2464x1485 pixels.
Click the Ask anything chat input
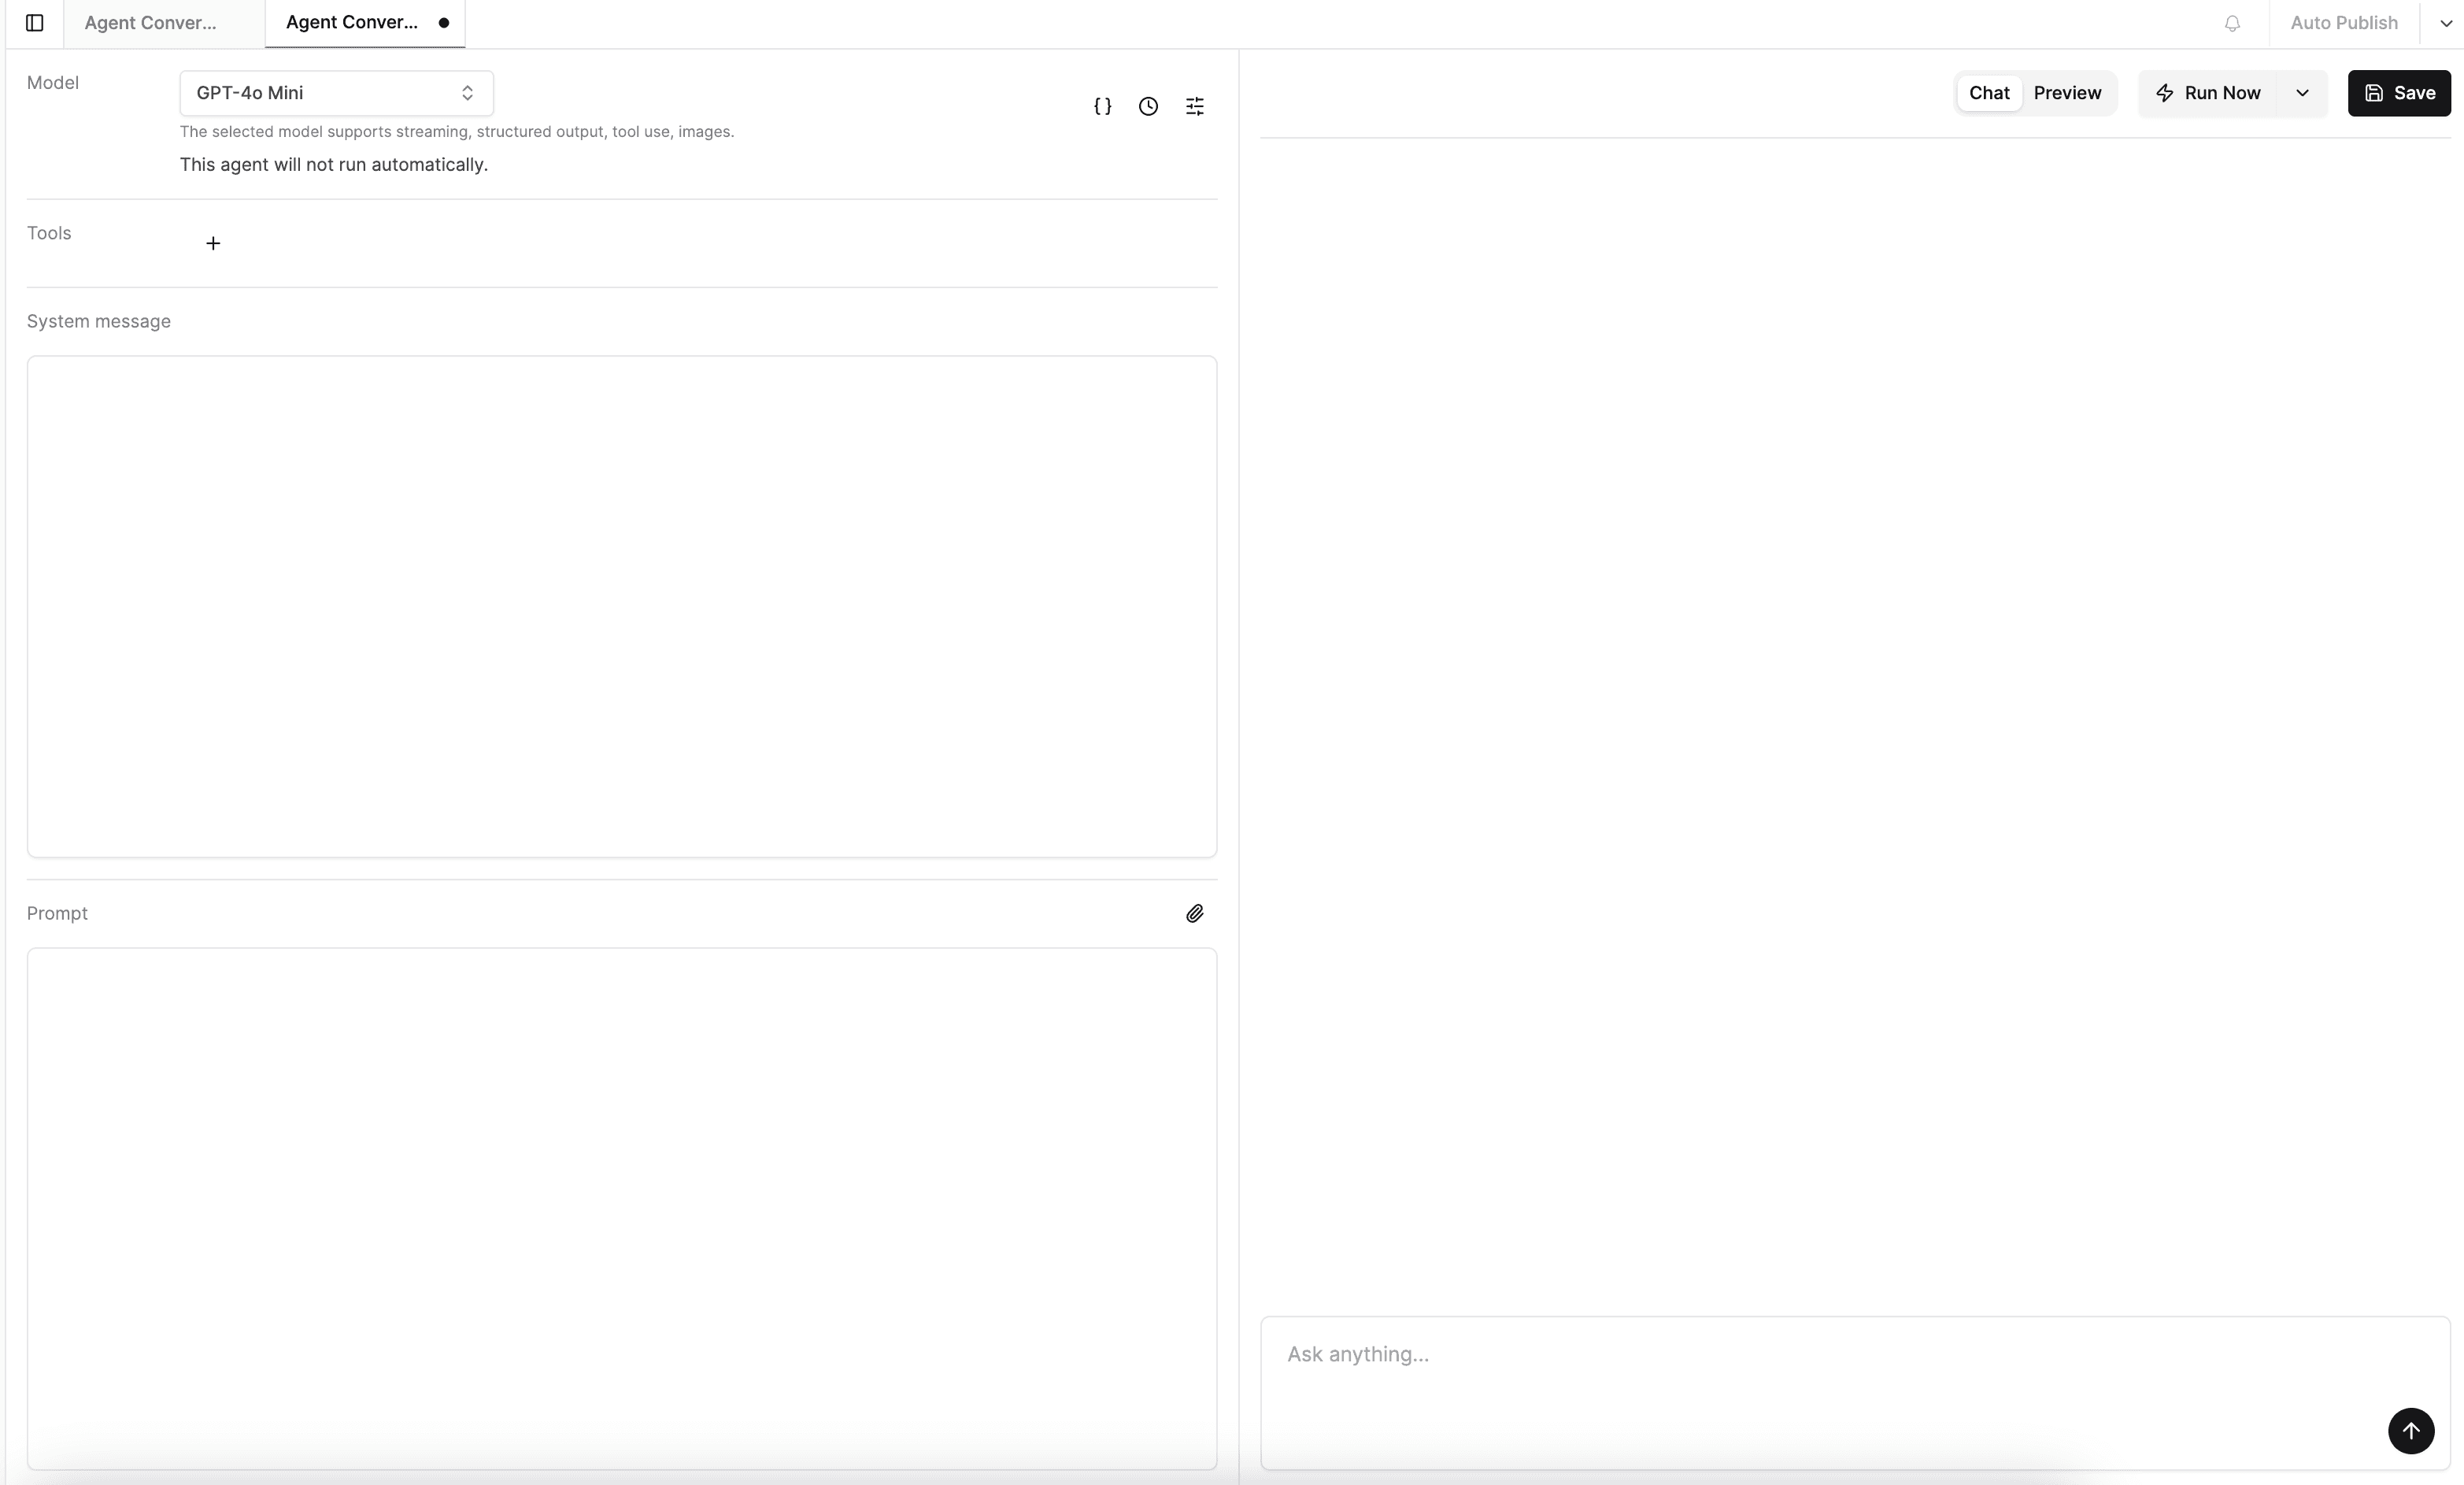coord(1820,1370)
